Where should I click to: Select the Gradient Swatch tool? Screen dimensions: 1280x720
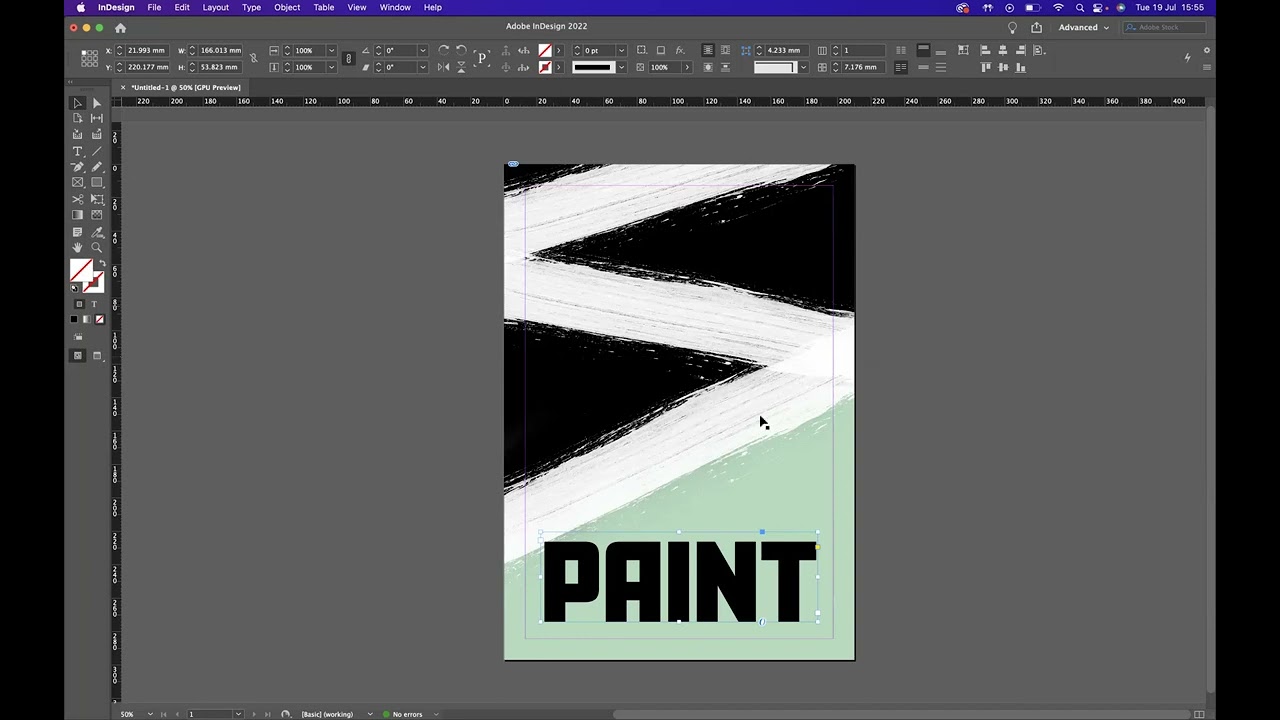point(77,215)
